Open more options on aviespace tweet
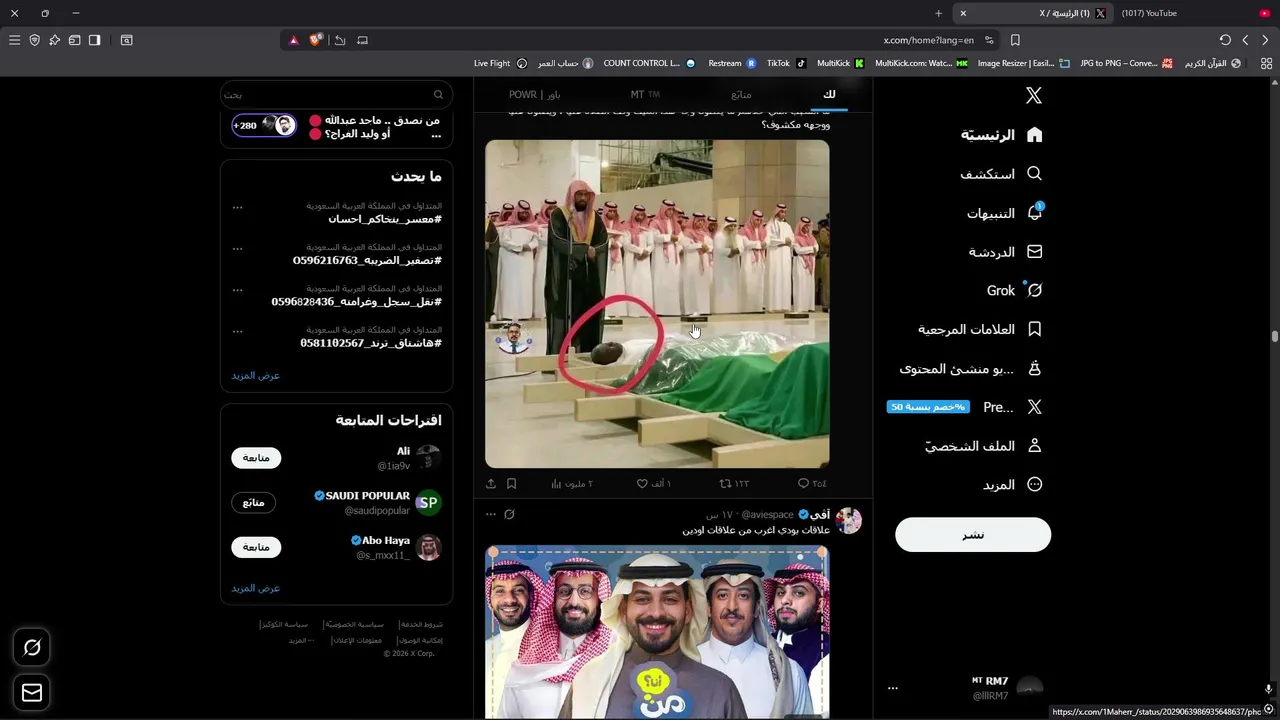The width and height of the screenshot is (1280, 720). (x=490, y=514)
